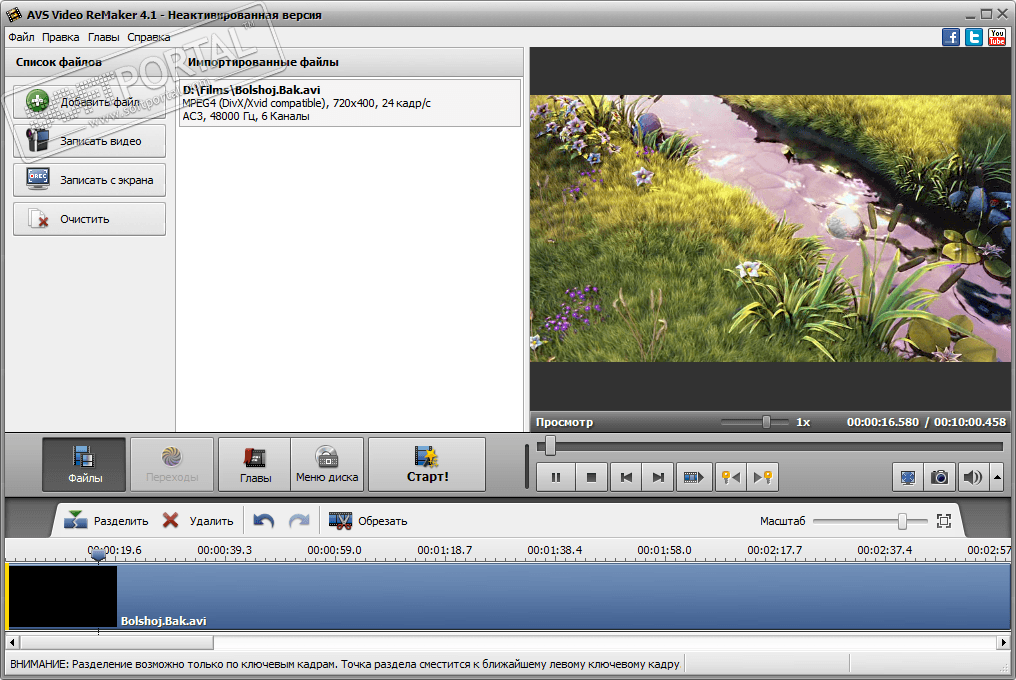Click Разделить split tool

106,521
